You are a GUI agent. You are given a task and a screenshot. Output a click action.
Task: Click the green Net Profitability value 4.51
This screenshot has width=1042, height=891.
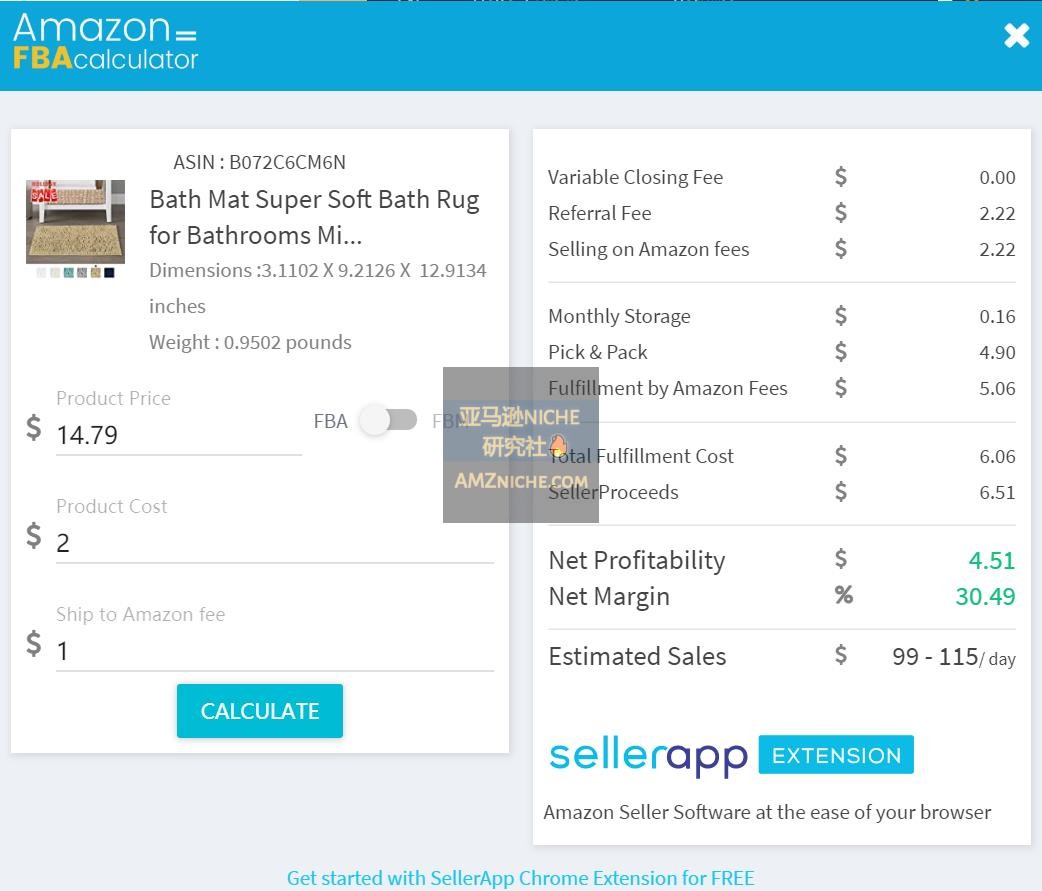(991, 561)
